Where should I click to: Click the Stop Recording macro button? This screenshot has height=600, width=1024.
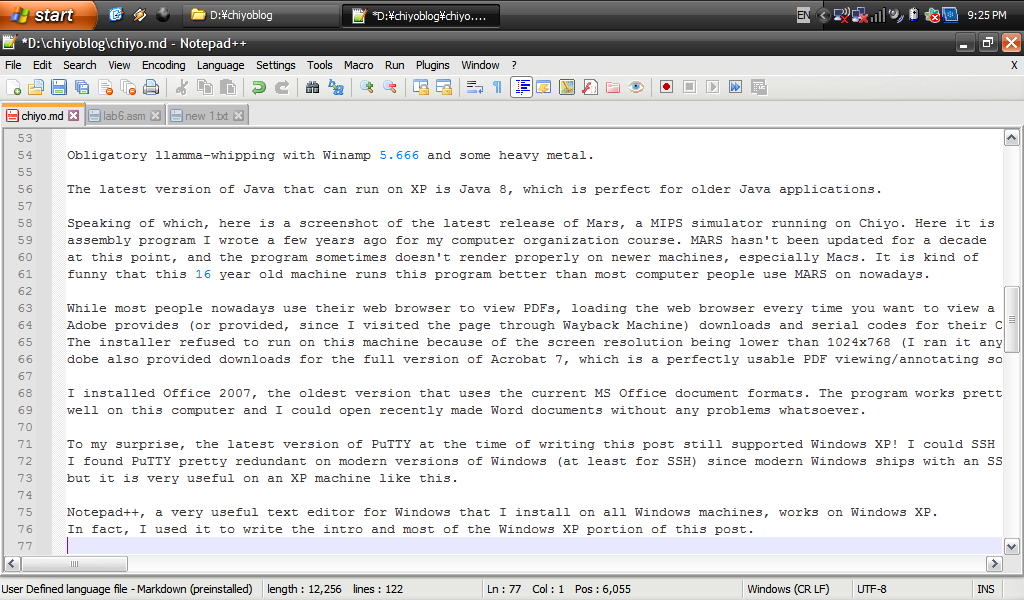(689, 87)
